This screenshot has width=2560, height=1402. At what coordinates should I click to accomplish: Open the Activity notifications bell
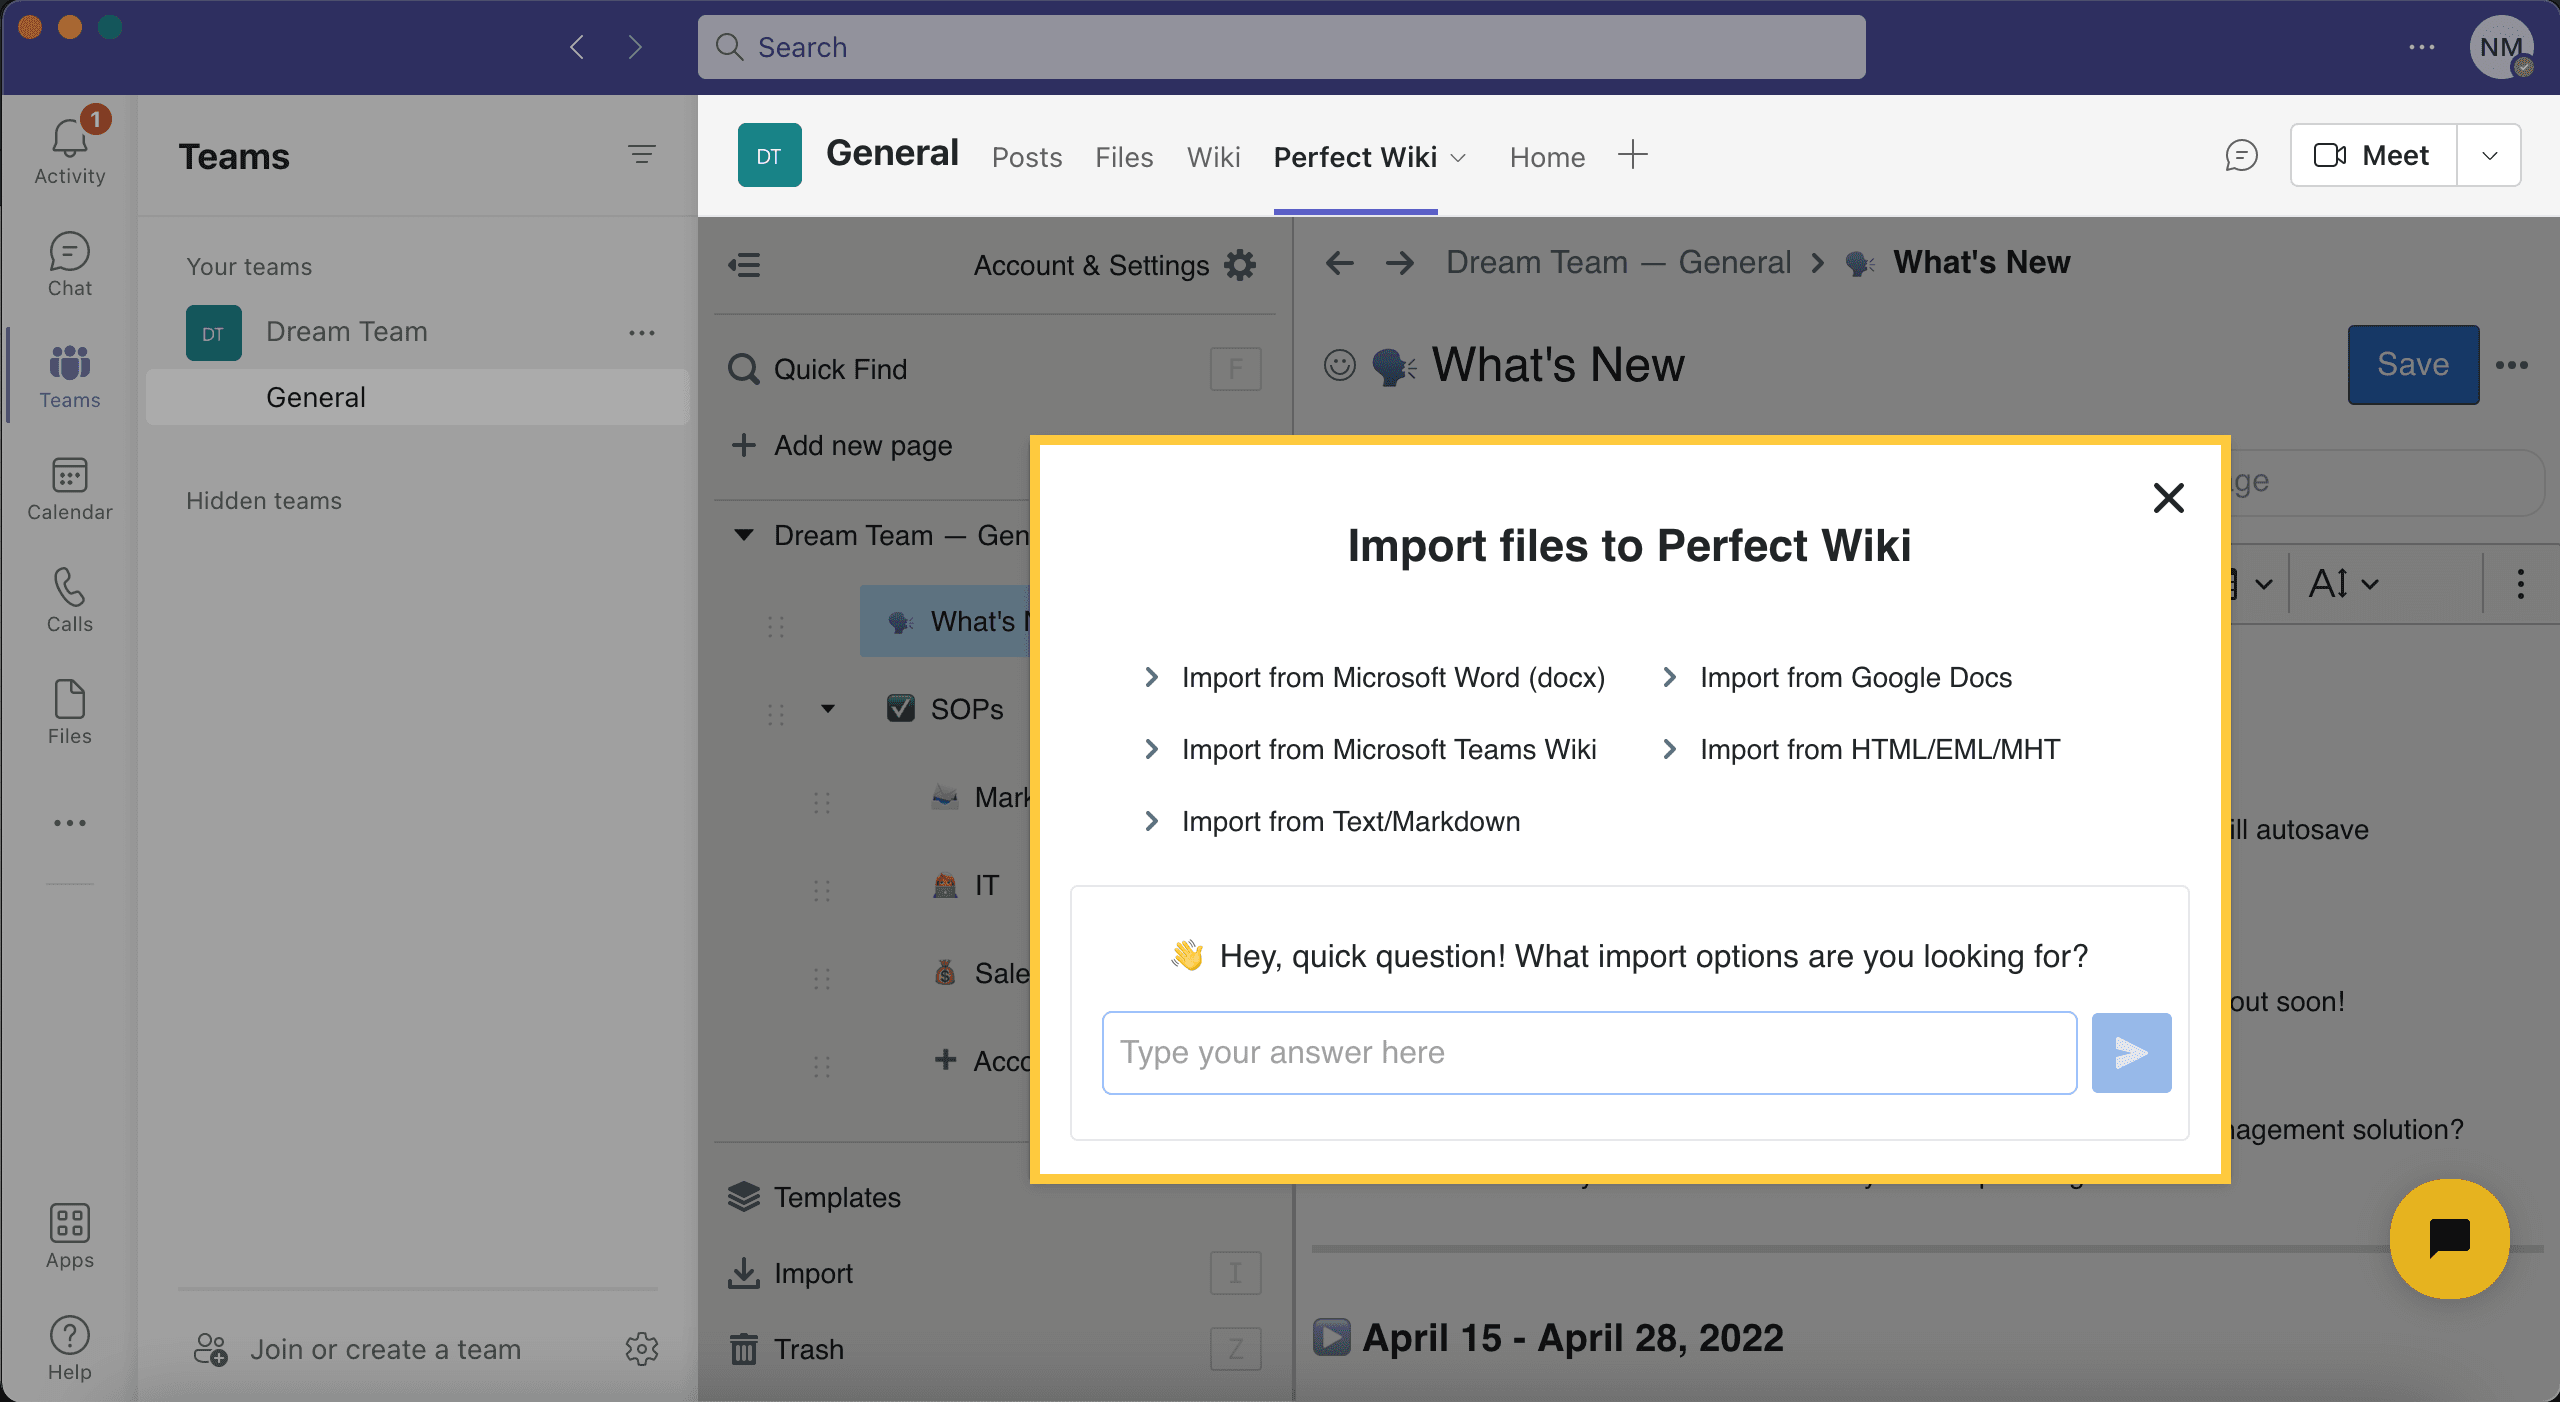[x=69, y=150]
